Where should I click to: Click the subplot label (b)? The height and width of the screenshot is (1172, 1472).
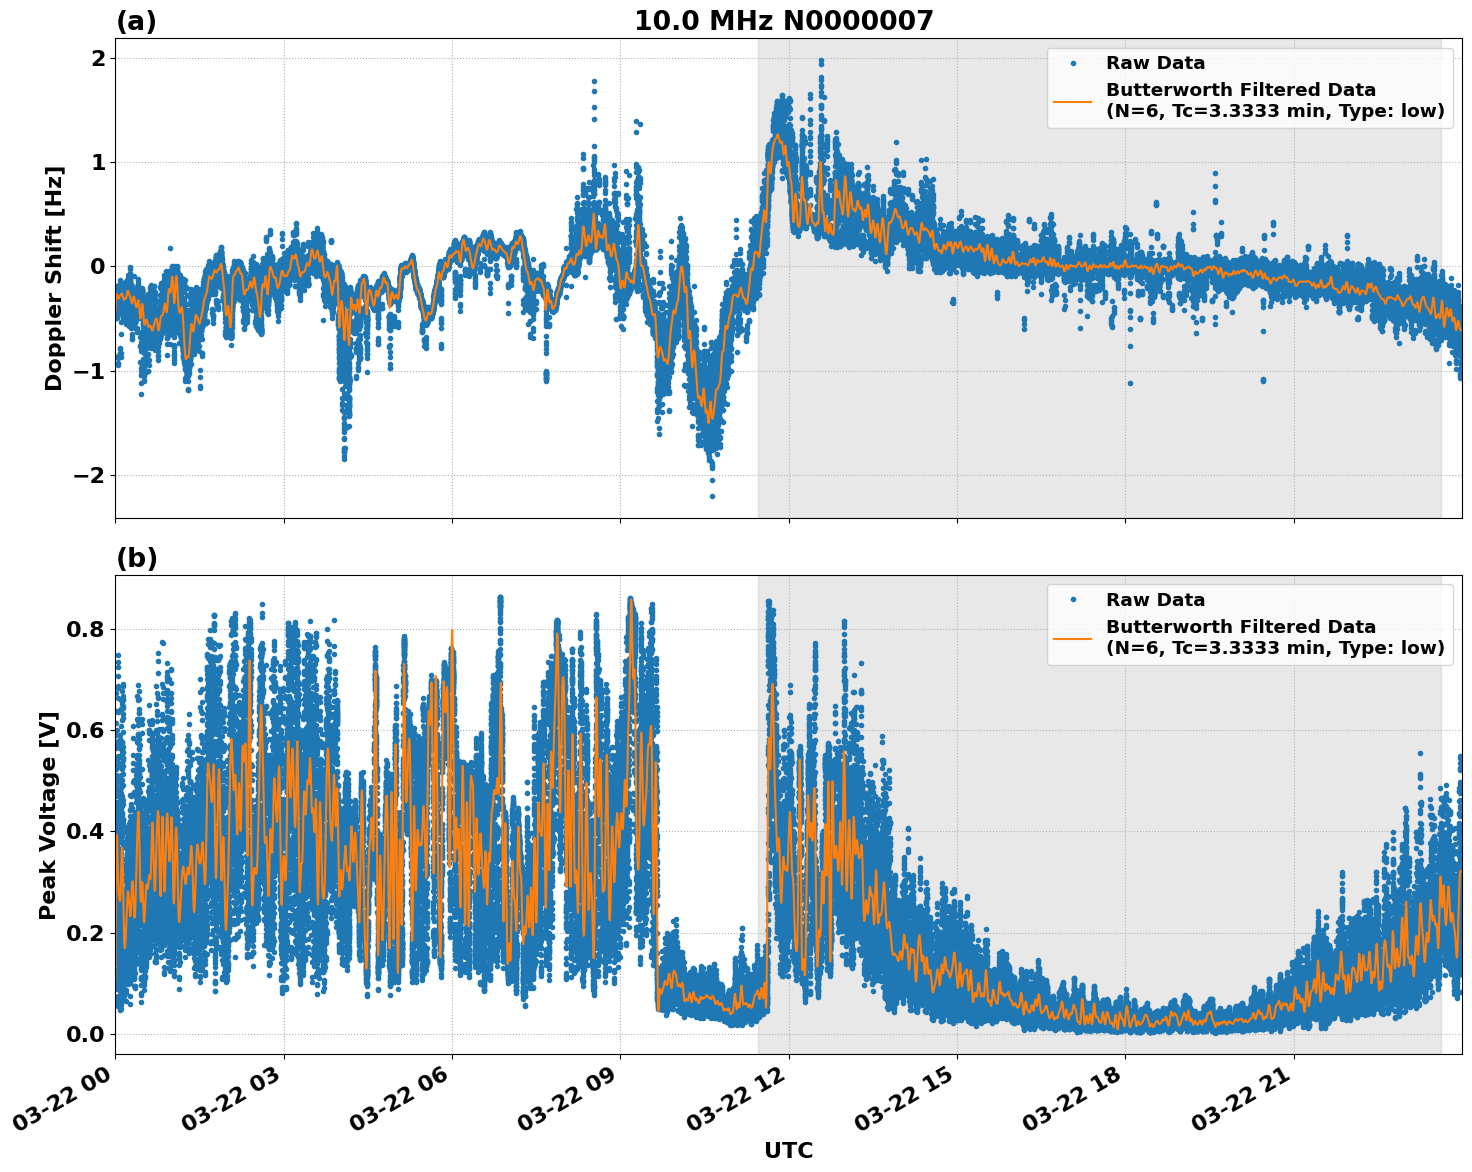pyautogui.click(x=137, y=557)
